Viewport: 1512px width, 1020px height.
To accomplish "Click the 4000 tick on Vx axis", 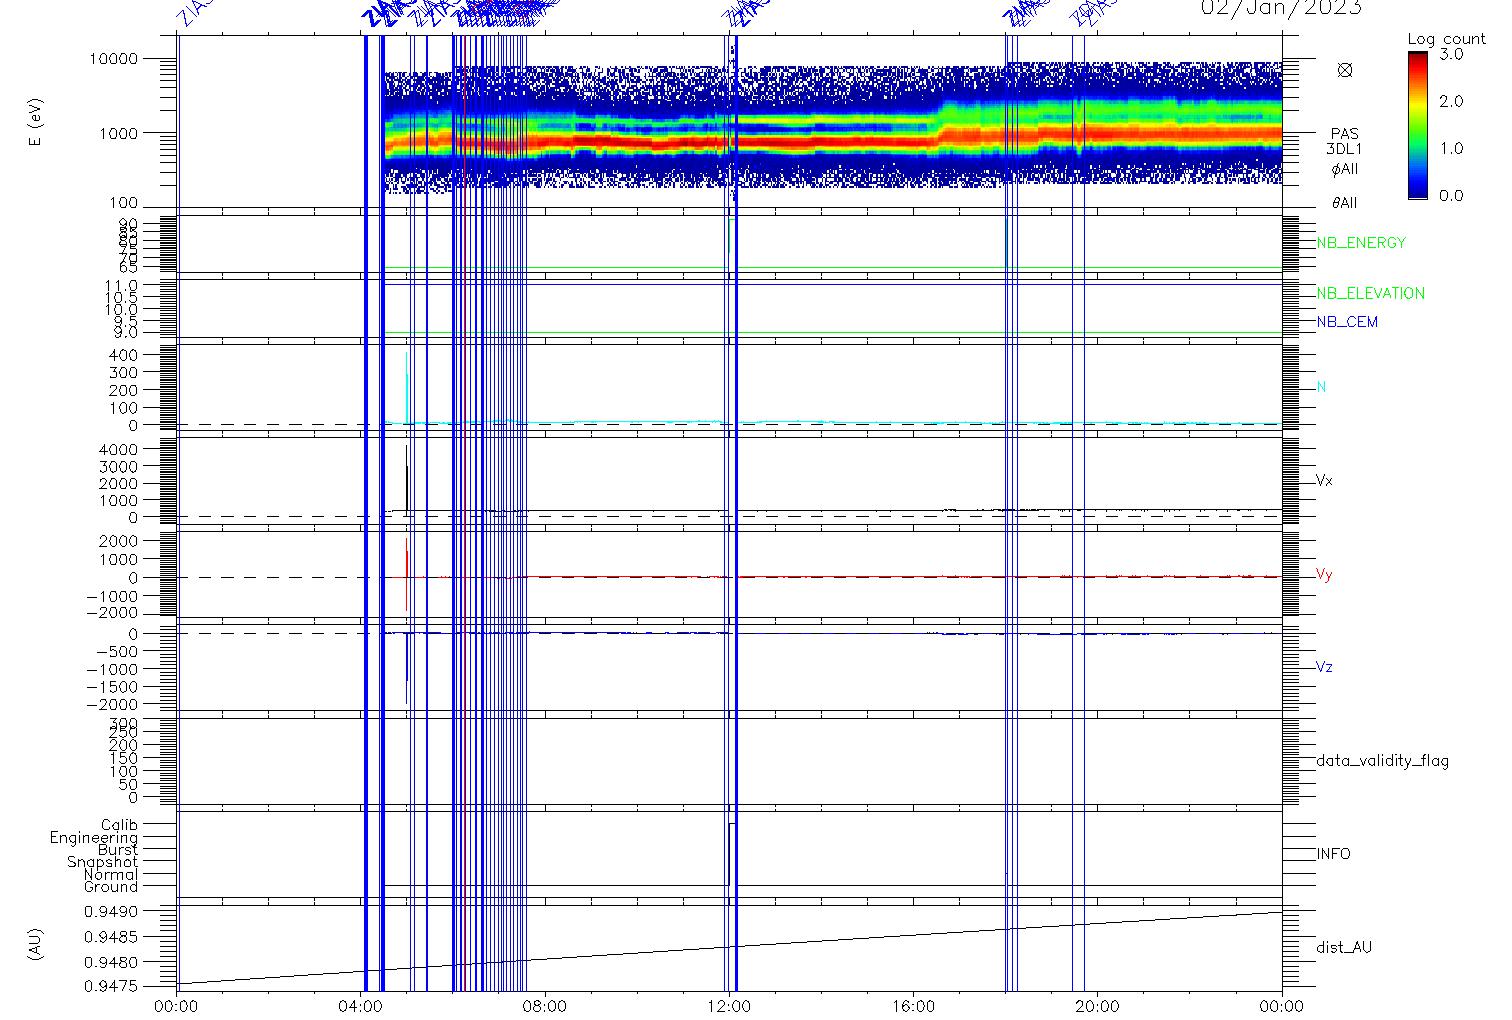I will 118,450.
